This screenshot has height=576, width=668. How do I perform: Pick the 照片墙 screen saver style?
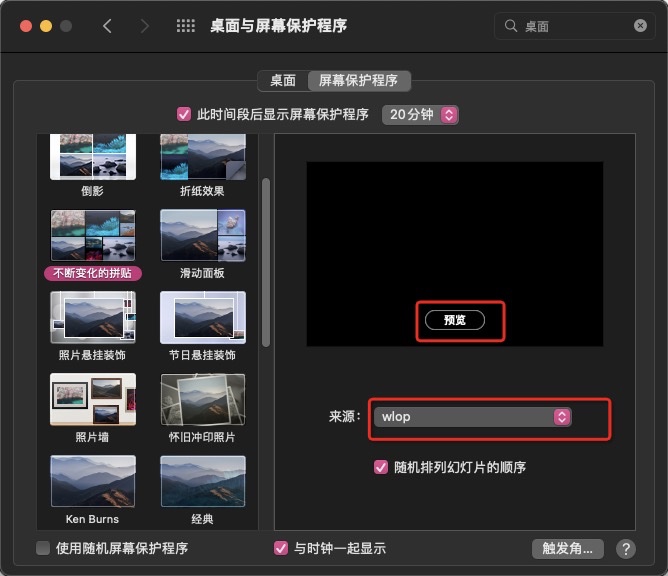click(92, 400)
